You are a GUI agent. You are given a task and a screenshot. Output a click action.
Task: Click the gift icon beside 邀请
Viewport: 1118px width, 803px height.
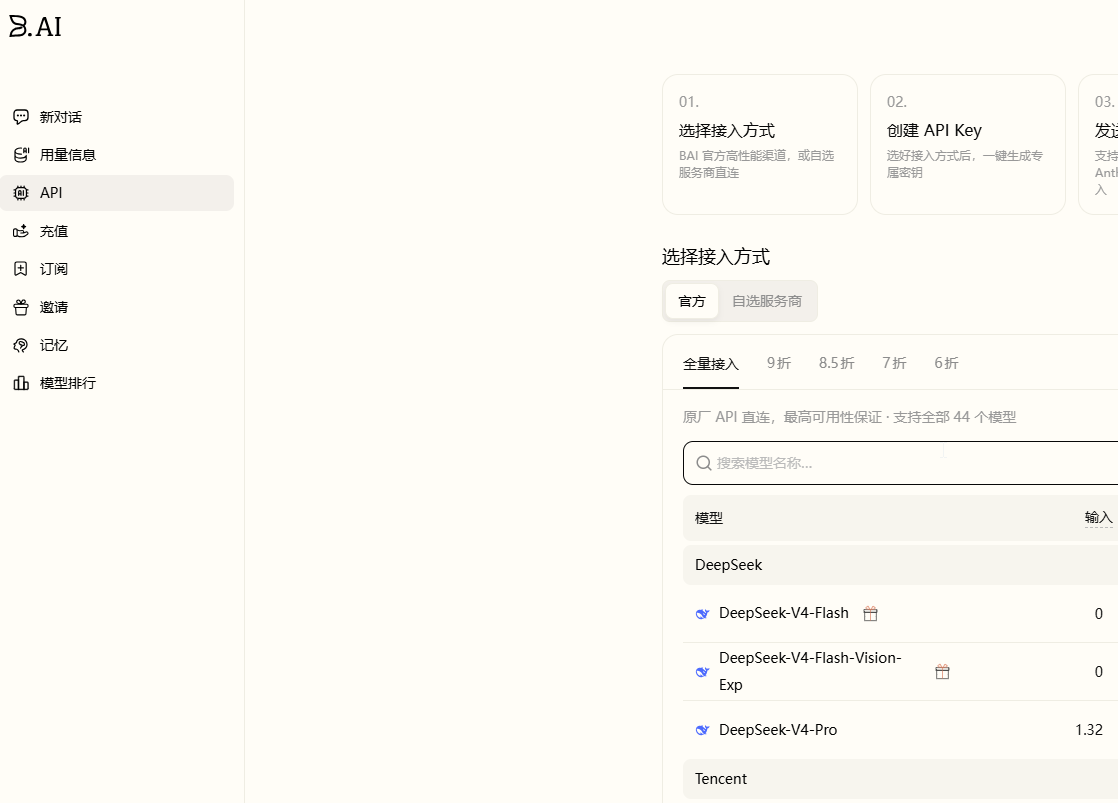point(21,307)
